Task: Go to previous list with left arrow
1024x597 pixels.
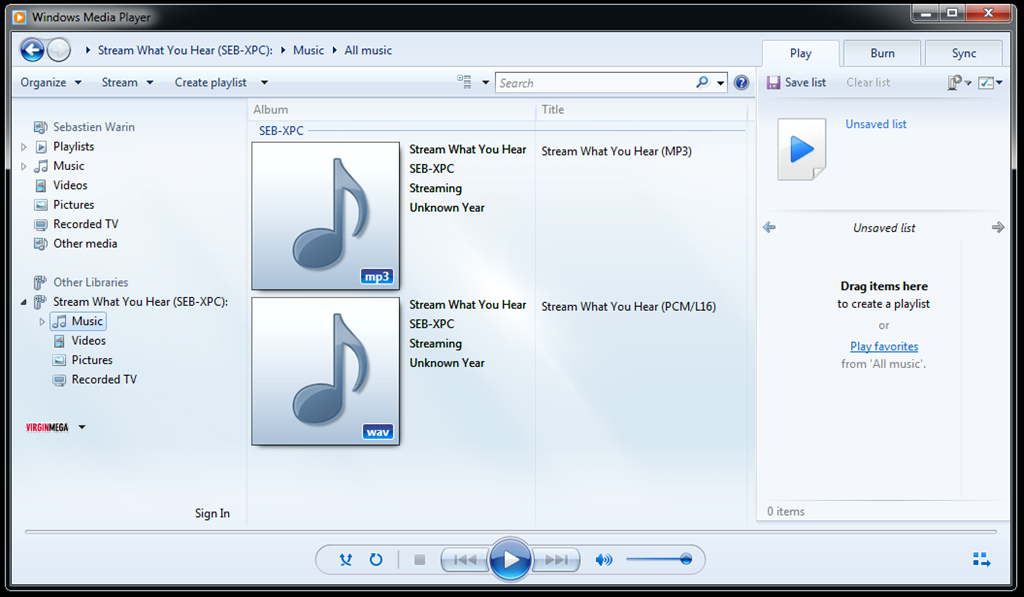Action: click(x=769, y=227)
